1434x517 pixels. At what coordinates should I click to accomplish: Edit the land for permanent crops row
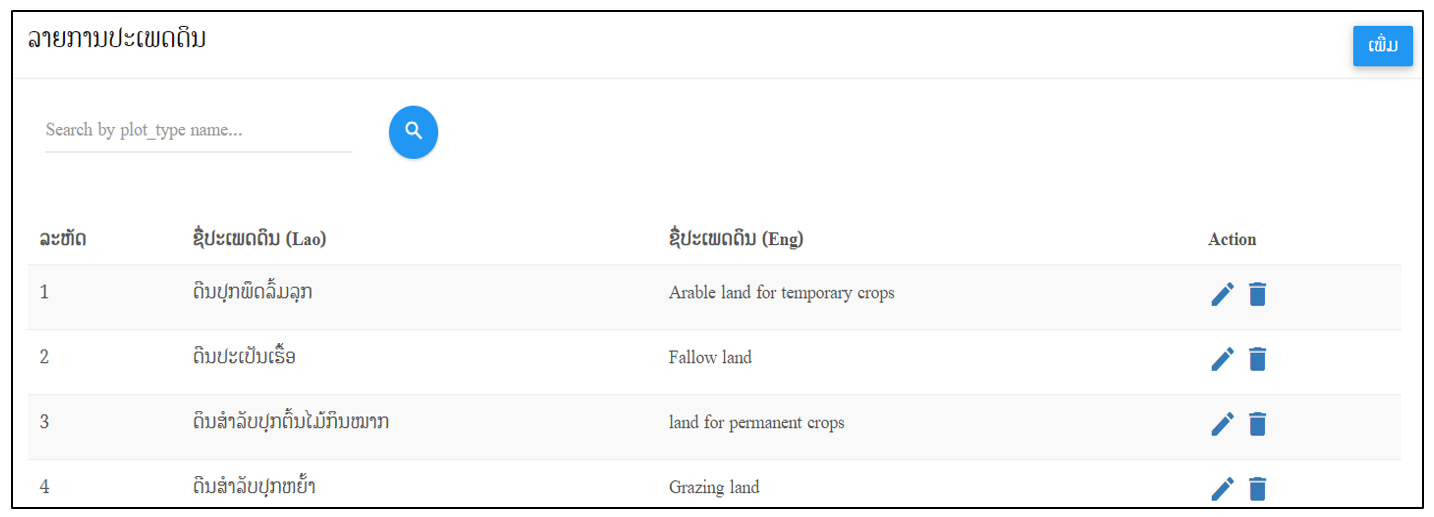click(1222, 424)
